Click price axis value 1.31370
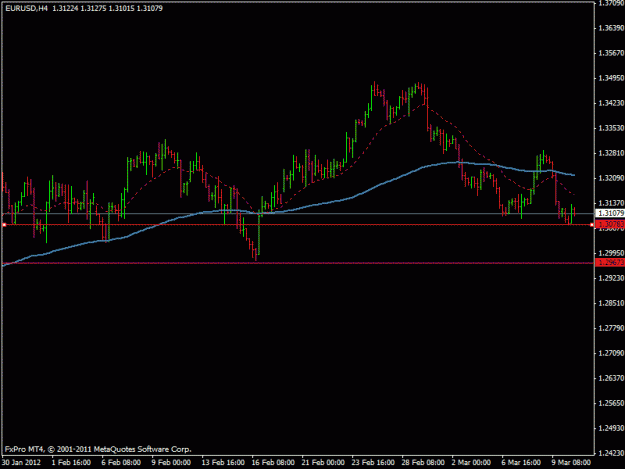625x469 pixels. click(611, 203)
